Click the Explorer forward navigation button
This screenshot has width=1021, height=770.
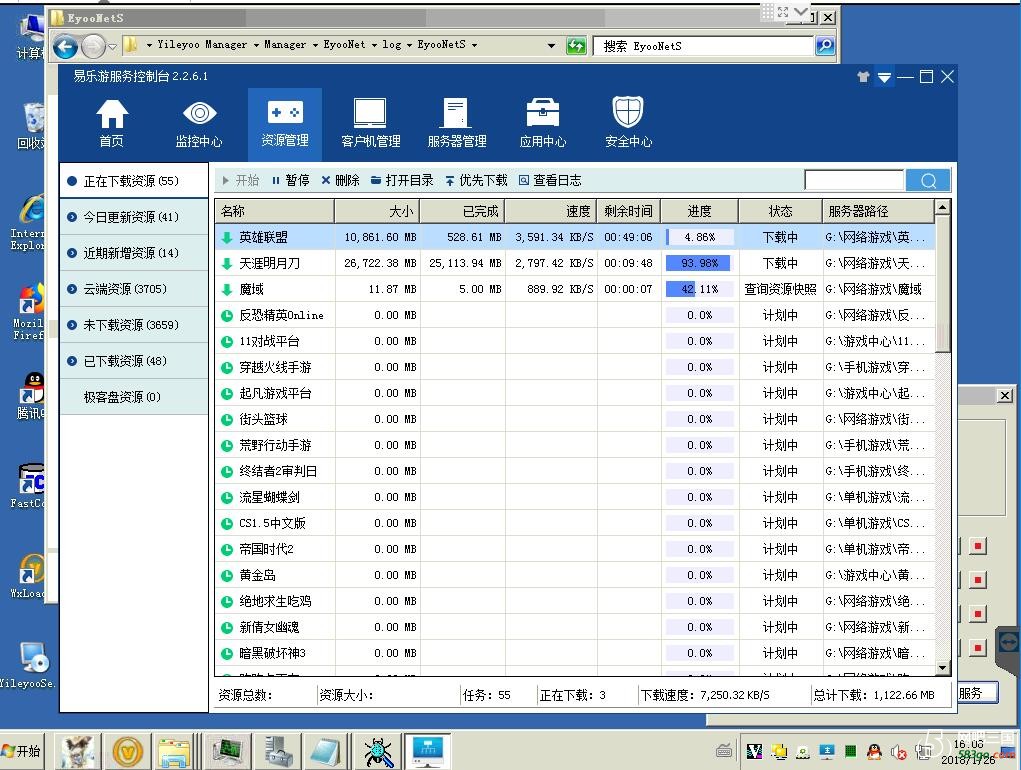(x=94, y=46)
